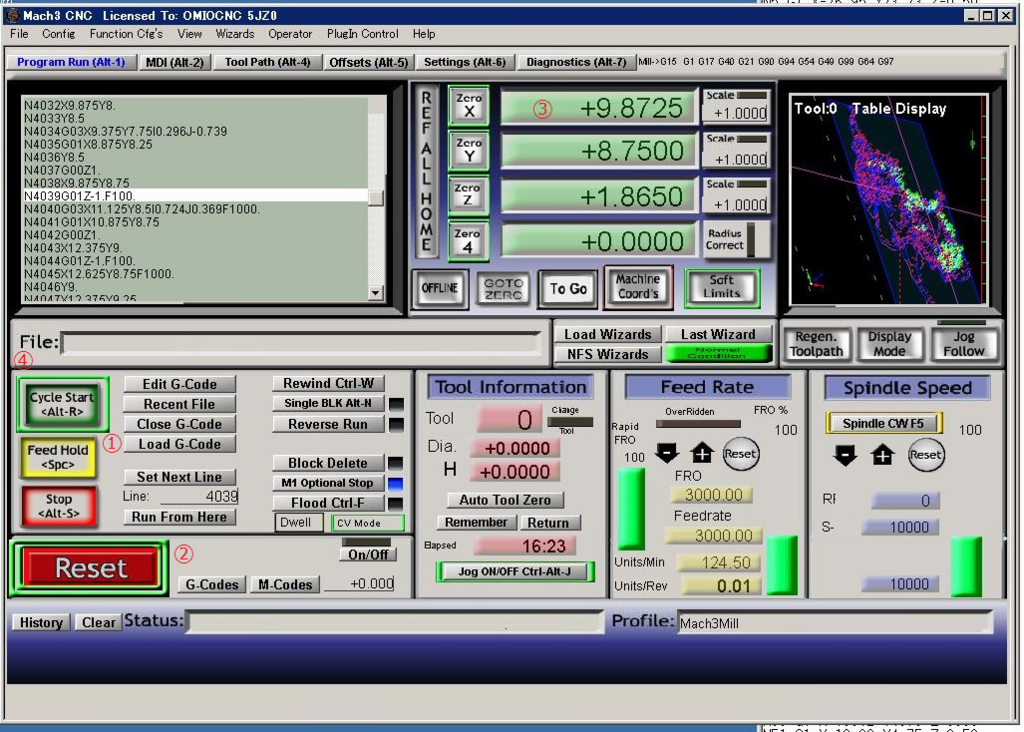Hit the big red Reset button
1024x732 pixels.
[x=90, y=568]
